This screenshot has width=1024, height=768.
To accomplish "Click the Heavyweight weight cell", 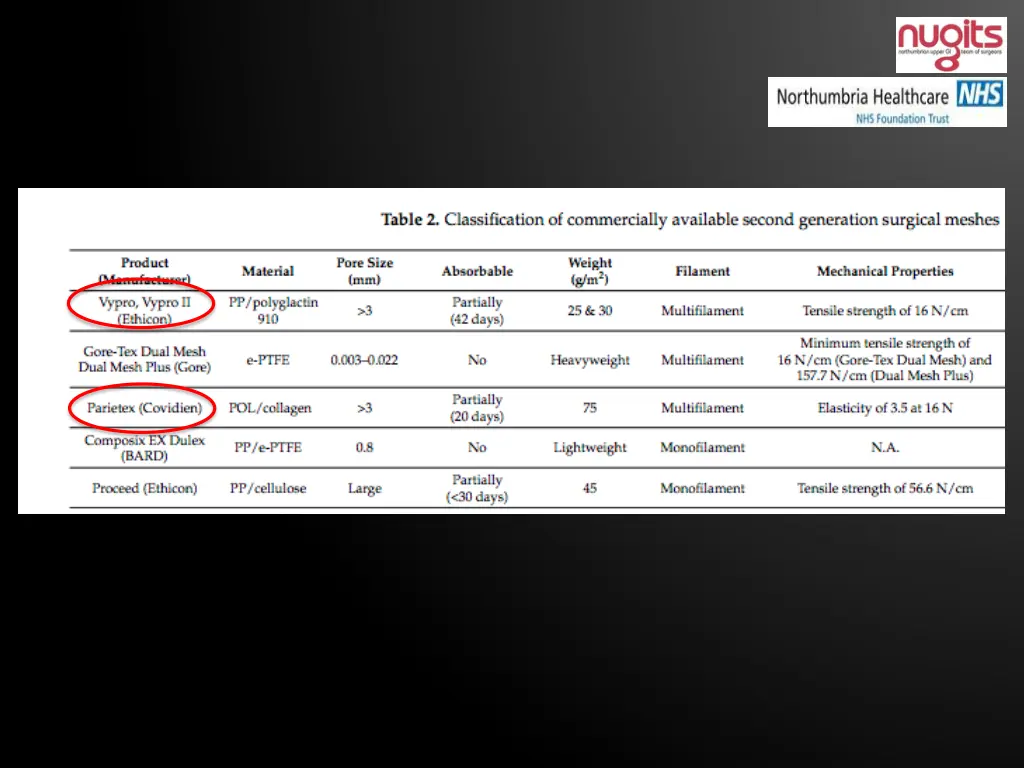I will pos(590,360).
